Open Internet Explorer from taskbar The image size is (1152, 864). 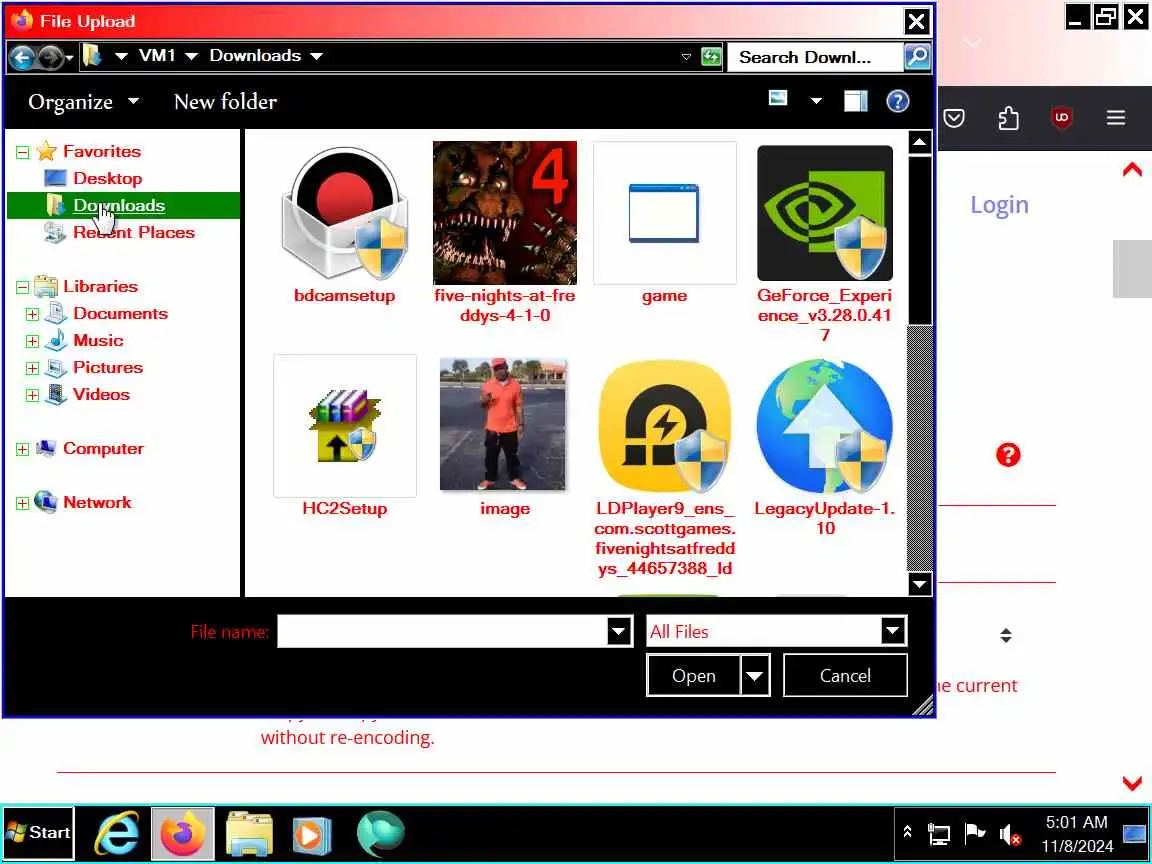[x=117, y=834]
